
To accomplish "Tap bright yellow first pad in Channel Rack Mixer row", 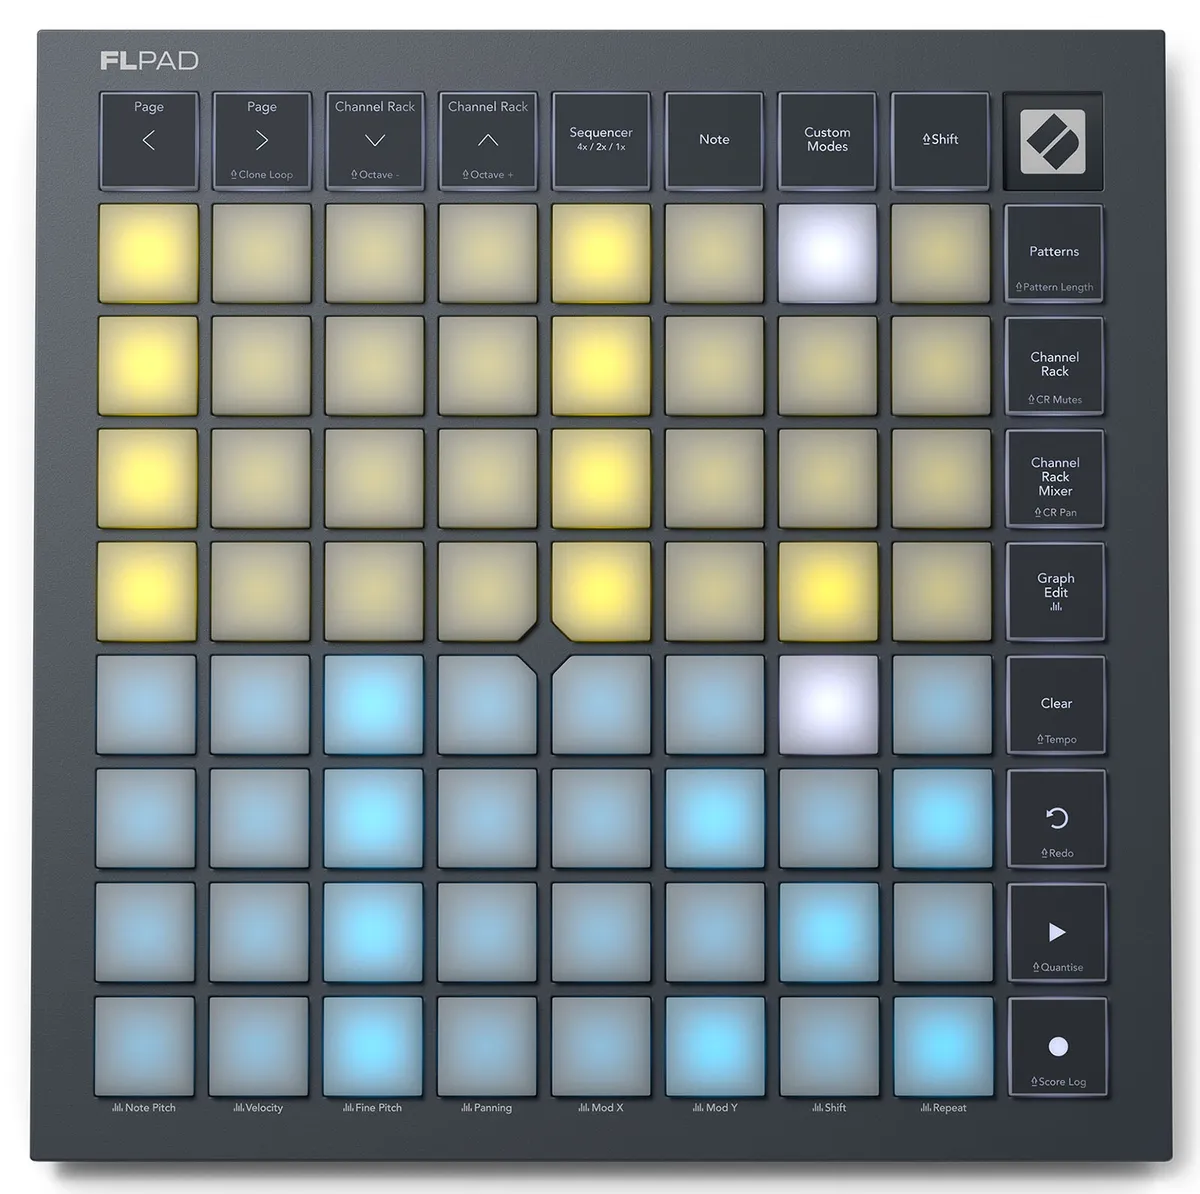I will (147, 479).
